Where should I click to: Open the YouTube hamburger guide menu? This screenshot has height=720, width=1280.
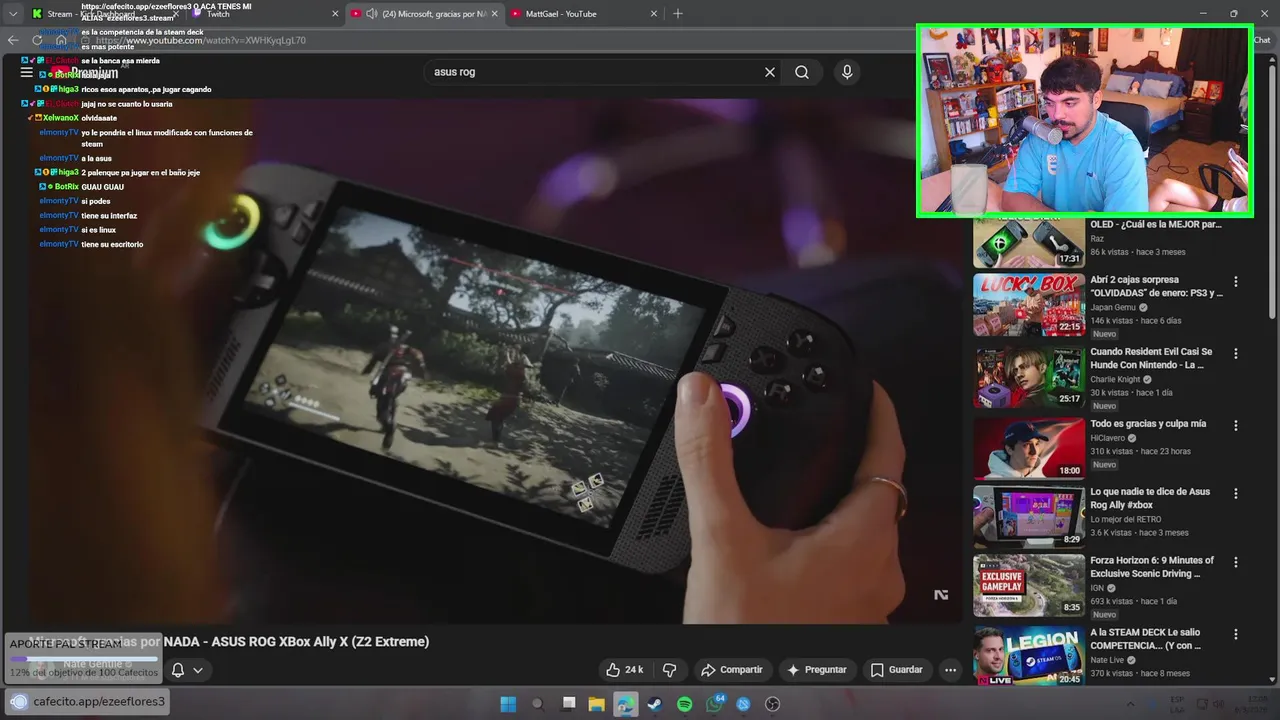[27, 72]
